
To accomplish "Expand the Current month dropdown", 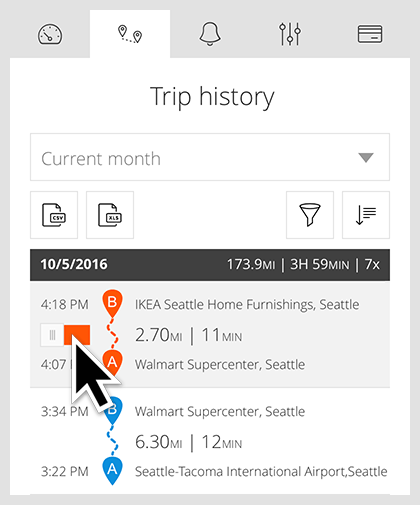I will coord(210,157).
